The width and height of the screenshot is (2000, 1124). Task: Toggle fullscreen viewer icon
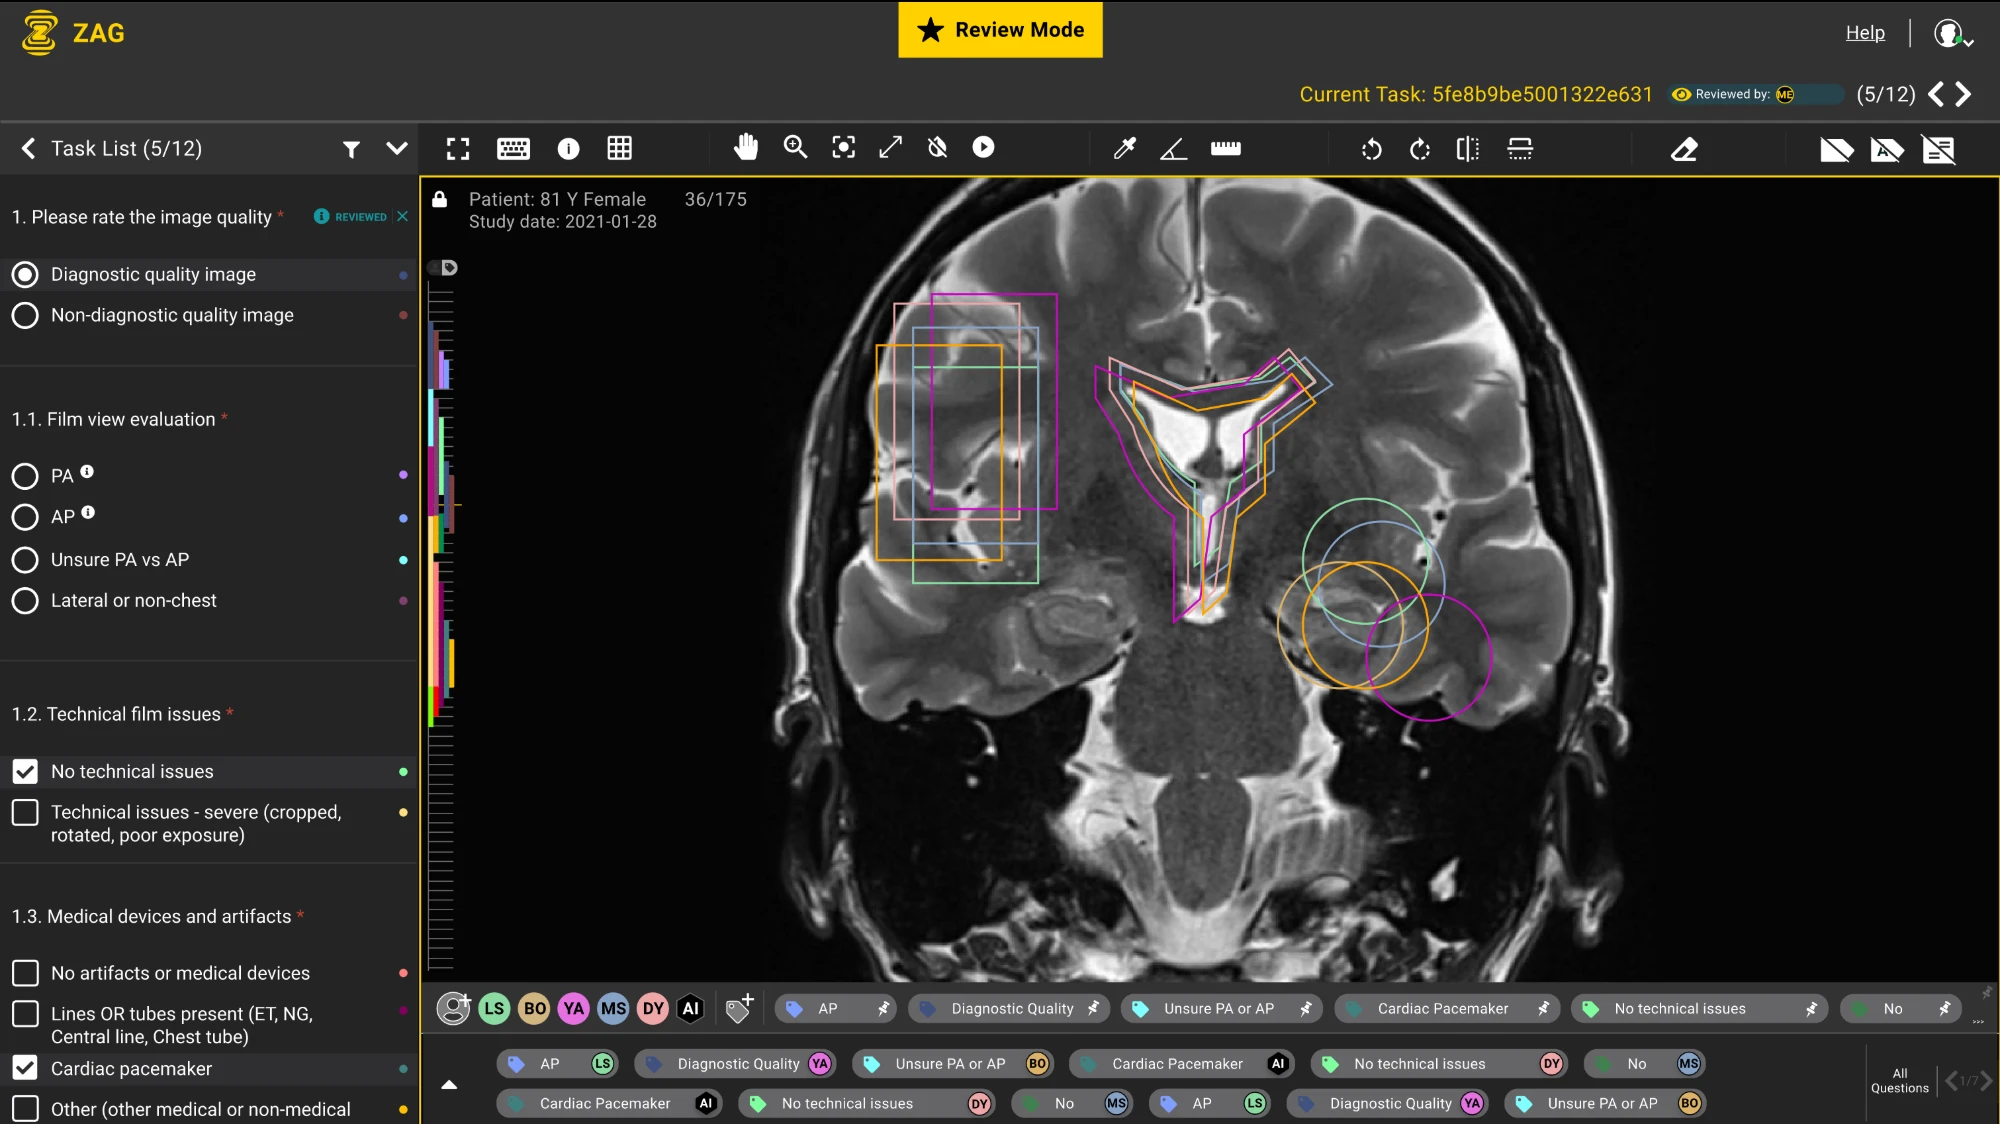pos(458,149)
